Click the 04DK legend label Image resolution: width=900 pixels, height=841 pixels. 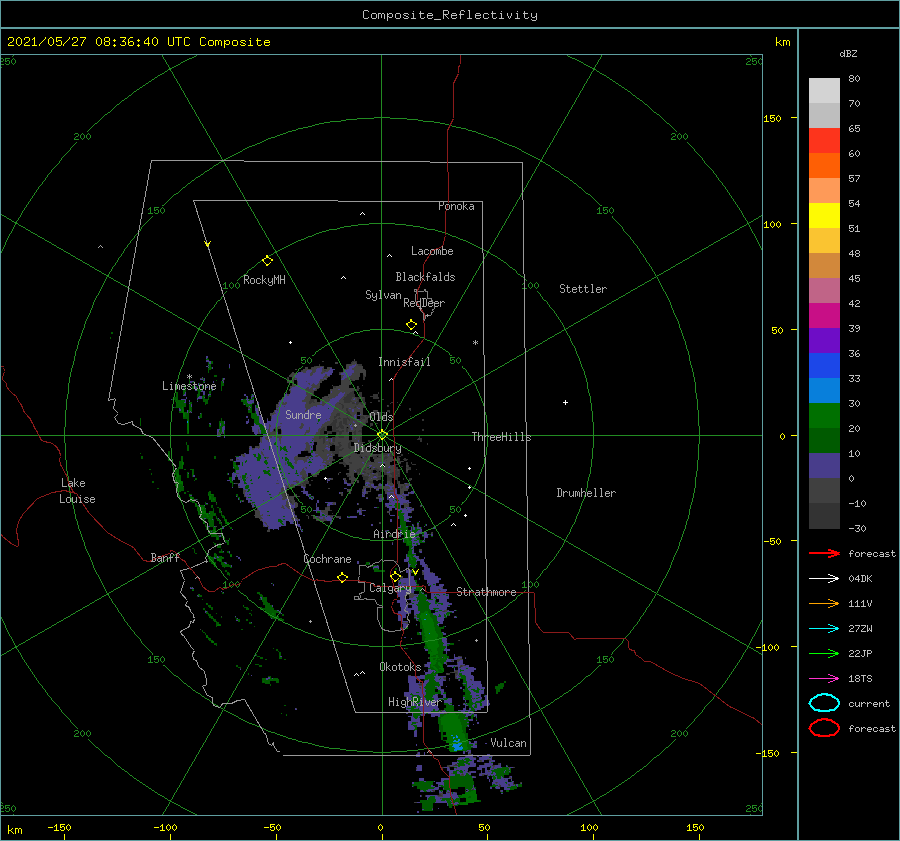(x=860, y=578)
